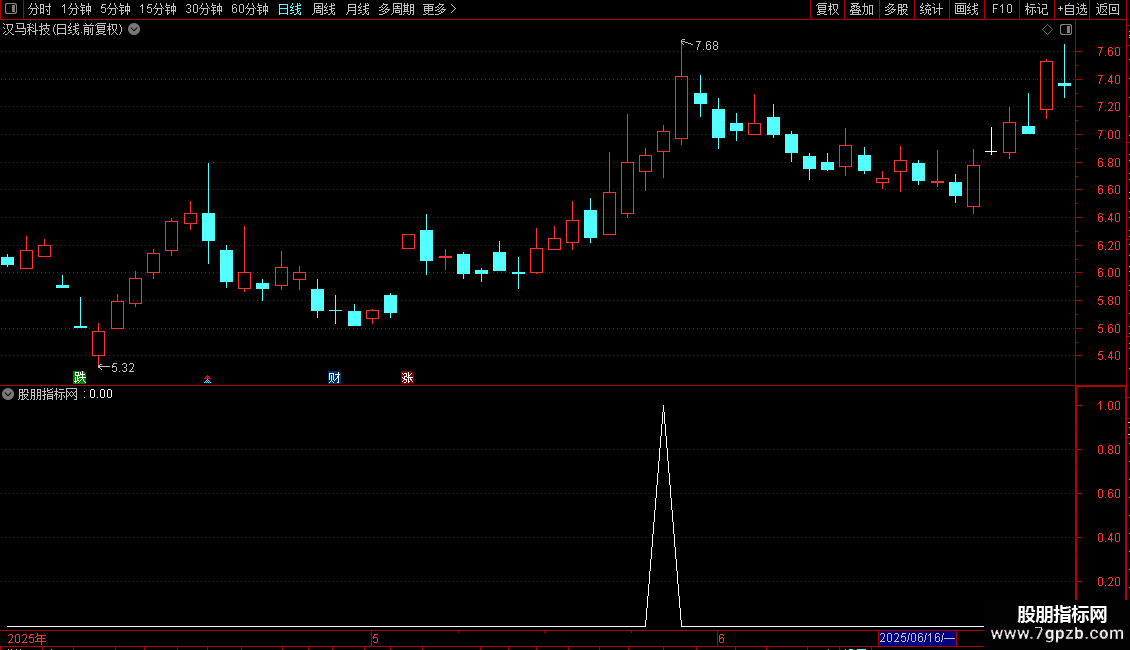This screenshot has width=1130, height=650.
Task: Select the 15分钟 period tab
Action: coord(157,9)
